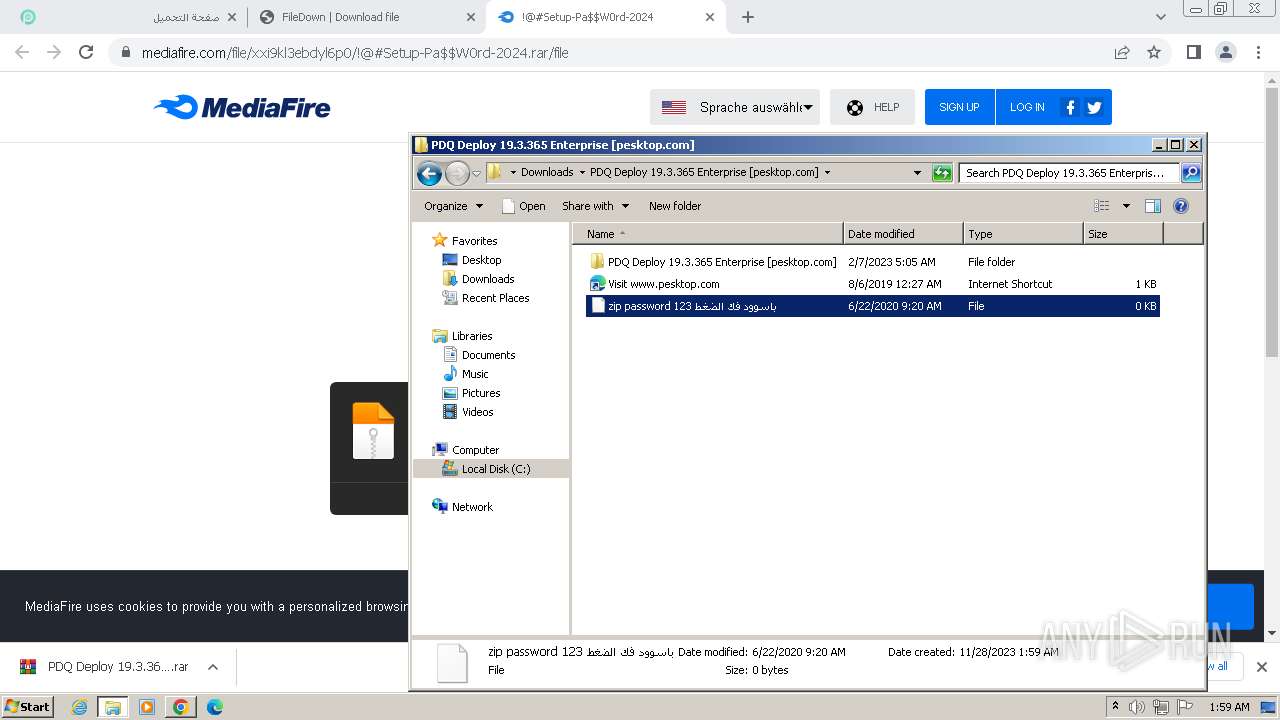Click Libraries in the navigation pane
1280x720 pixels.
tap(472, 336)
